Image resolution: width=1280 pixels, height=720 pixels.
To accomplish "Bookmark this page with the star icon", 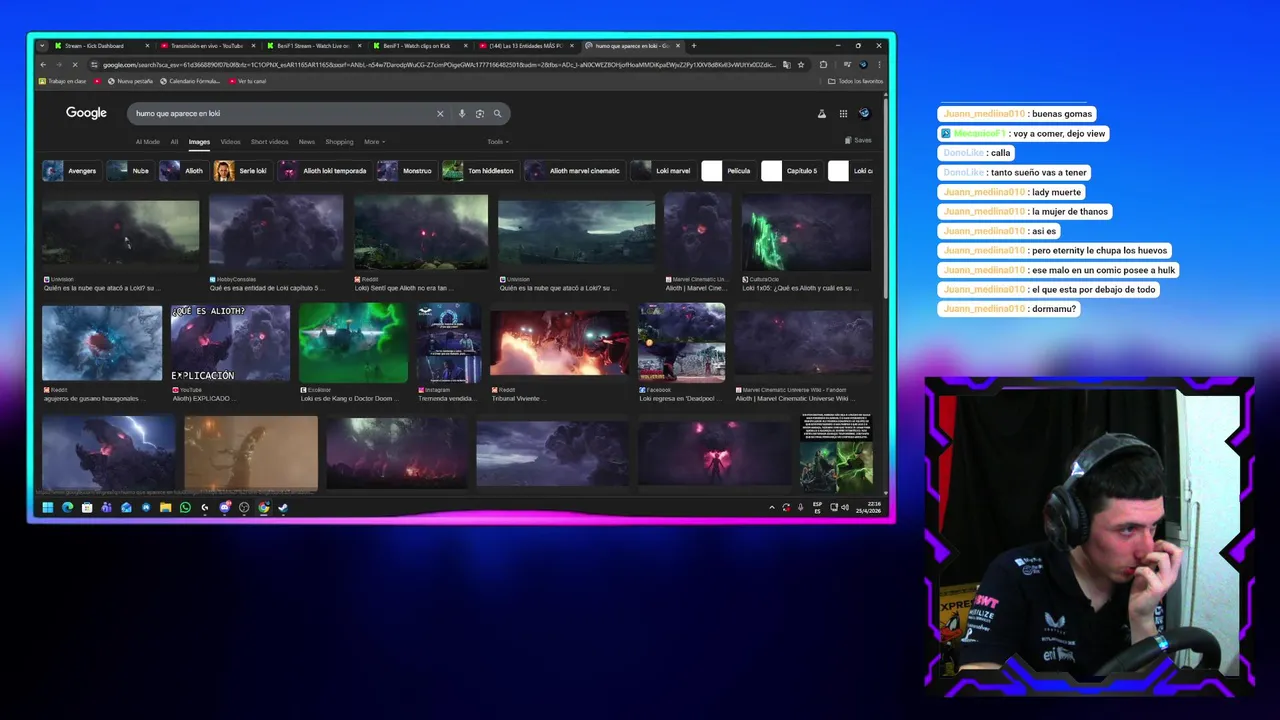I will click(x=800, y=65).
